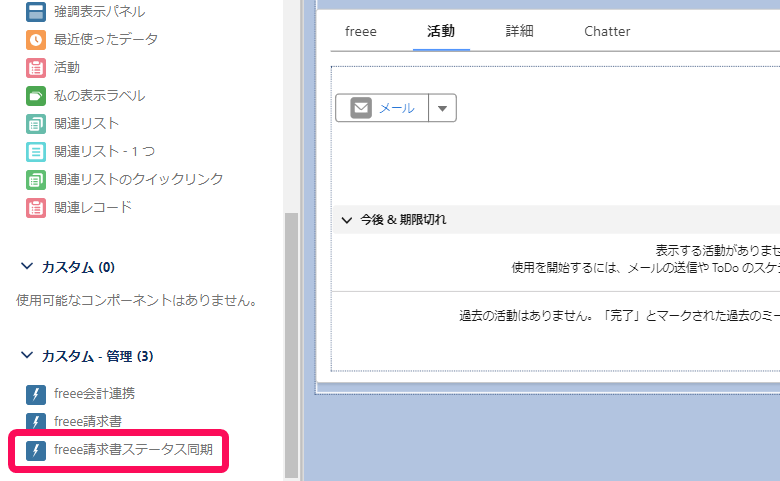780x481 pixels.
Task: Switch to the Chatter tab
Action: [607, 31]
